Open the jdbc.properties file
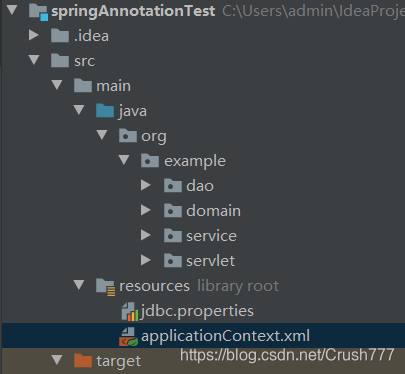This screenshot has height=374, width=405. pos(197,311)
